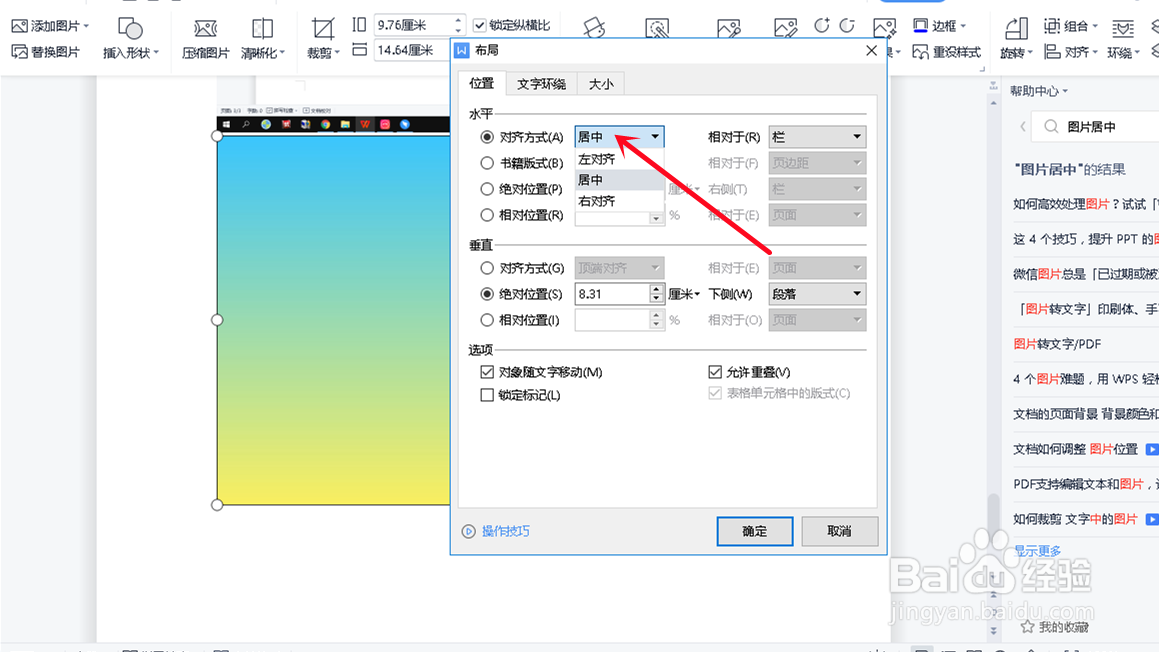
Task: Click 取消 button
Action: click(x=840, y=531)
